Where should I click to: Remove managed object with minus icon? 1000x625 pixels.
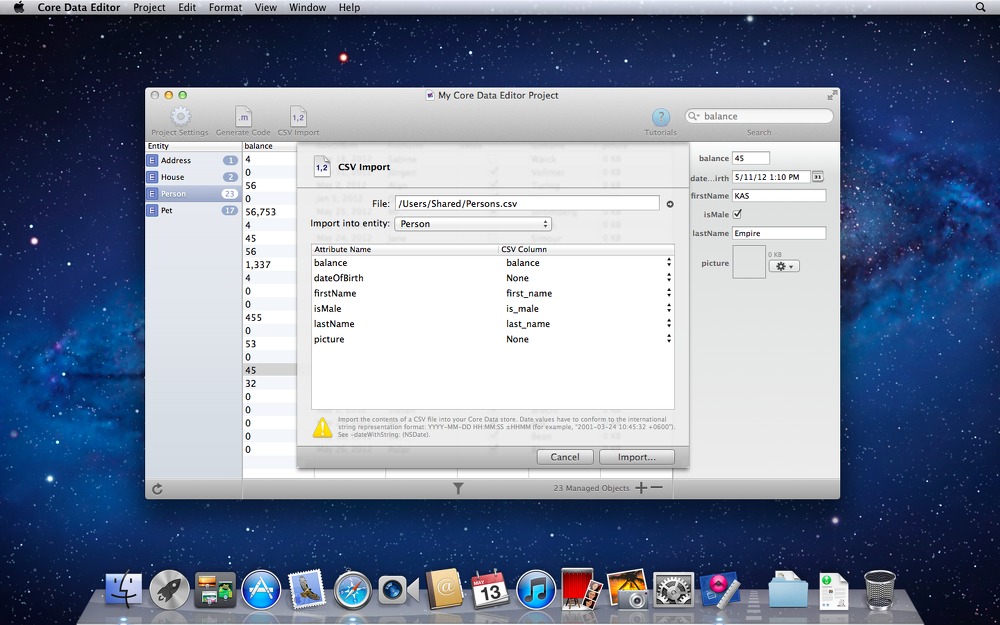click(657, 488)
